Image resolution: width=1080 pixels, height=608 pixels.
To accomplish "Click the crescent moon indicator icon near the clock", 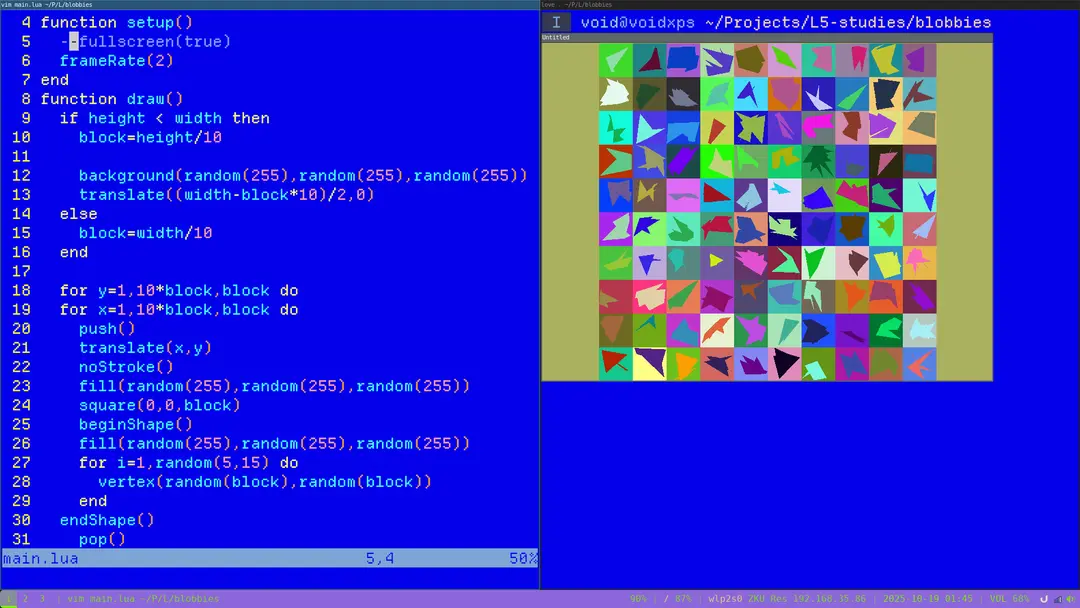I will point(1043,599).
